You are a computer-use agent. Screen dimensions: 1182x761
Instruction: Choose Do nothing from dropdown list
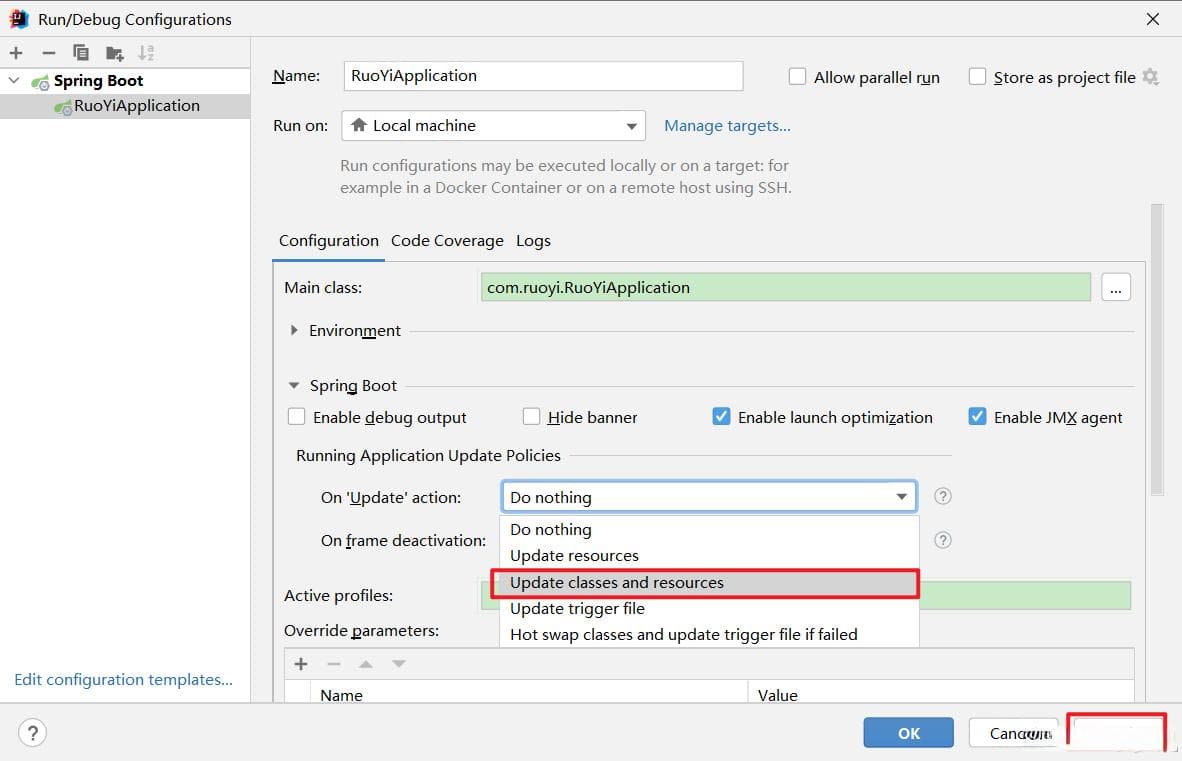(x=709, y=530)
